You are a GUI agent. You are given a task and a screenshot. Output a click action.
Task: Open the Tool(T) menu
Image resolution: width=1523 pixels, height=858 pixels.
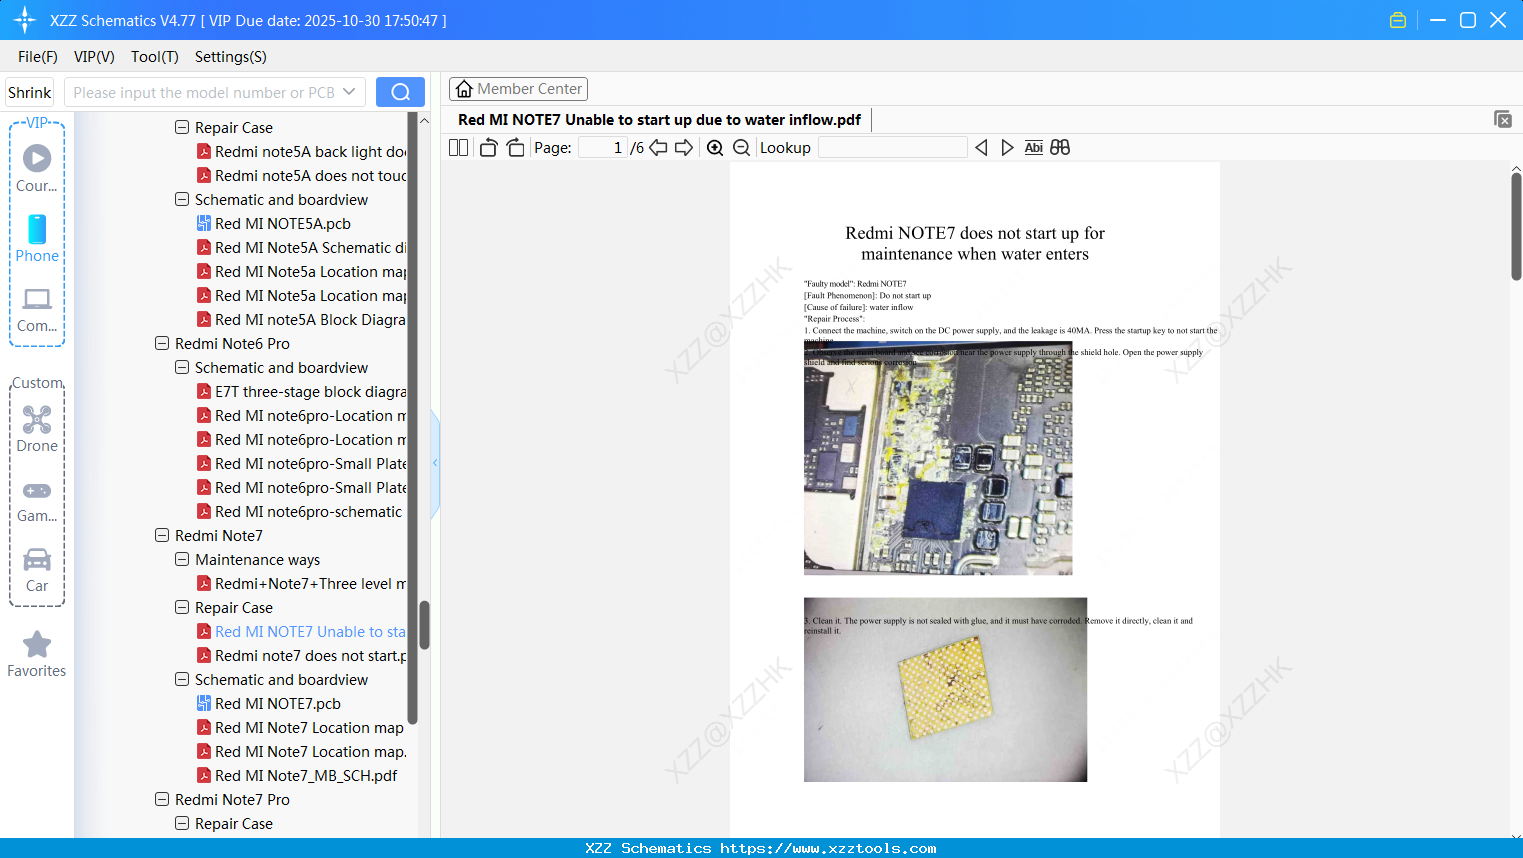coord(155,57)
